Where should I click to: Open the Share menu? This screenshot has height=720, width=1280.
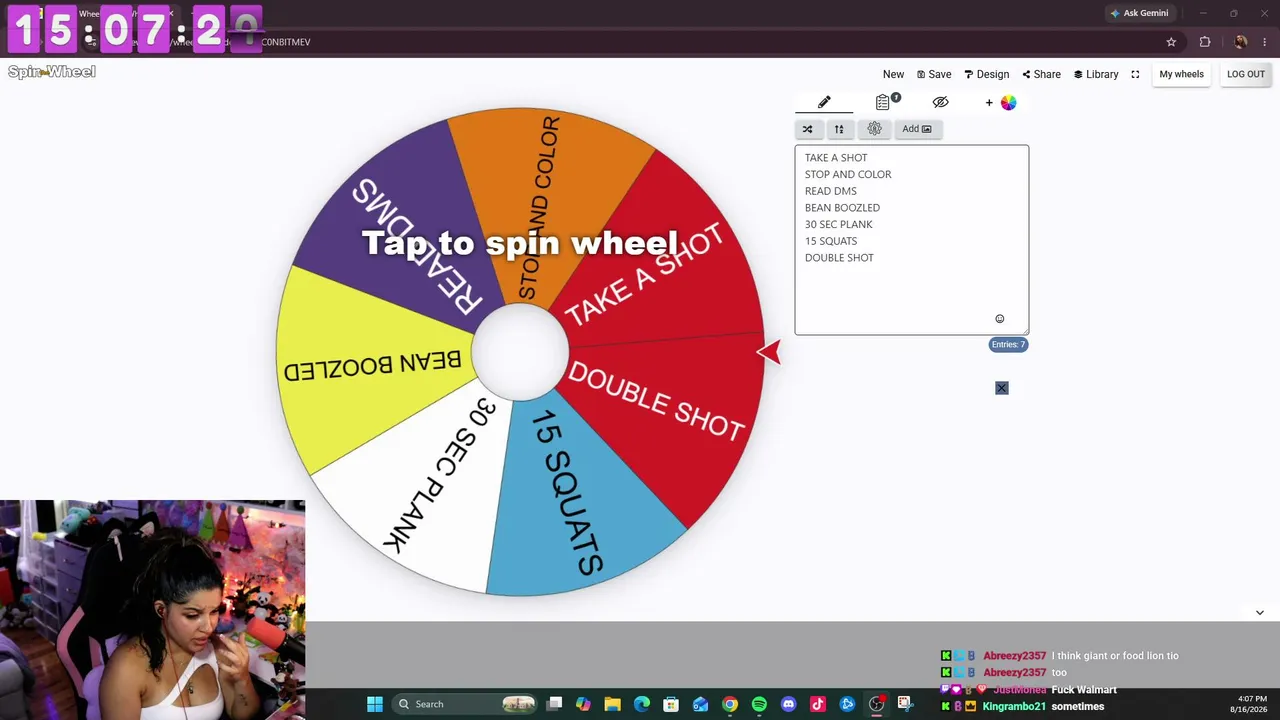[1042, 74]
